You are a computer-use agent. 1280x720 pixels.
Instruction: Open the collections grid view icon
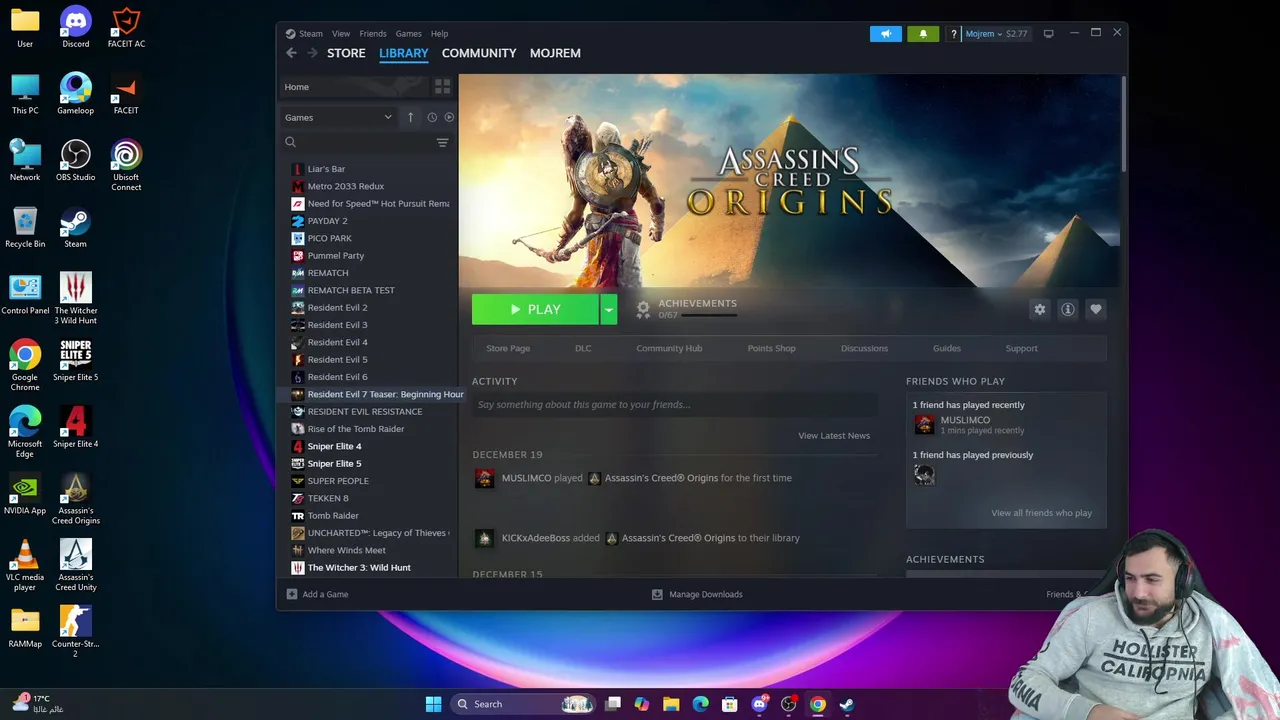tap(442, 87)
